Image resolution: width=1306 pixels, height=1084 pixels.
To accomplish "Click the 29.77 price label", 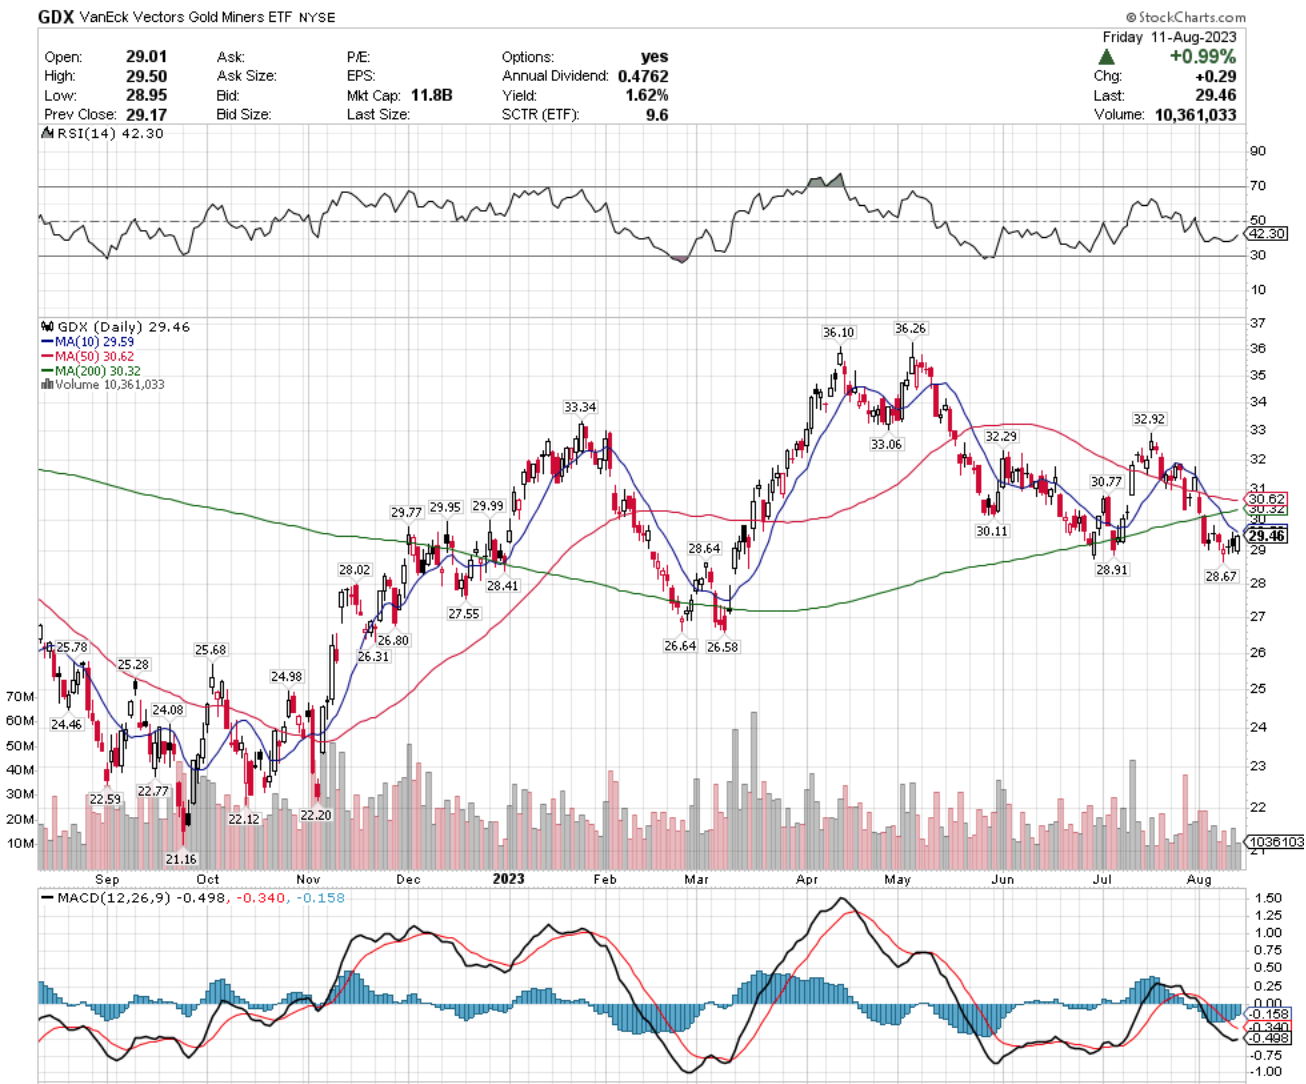I will tap(406, 513).
